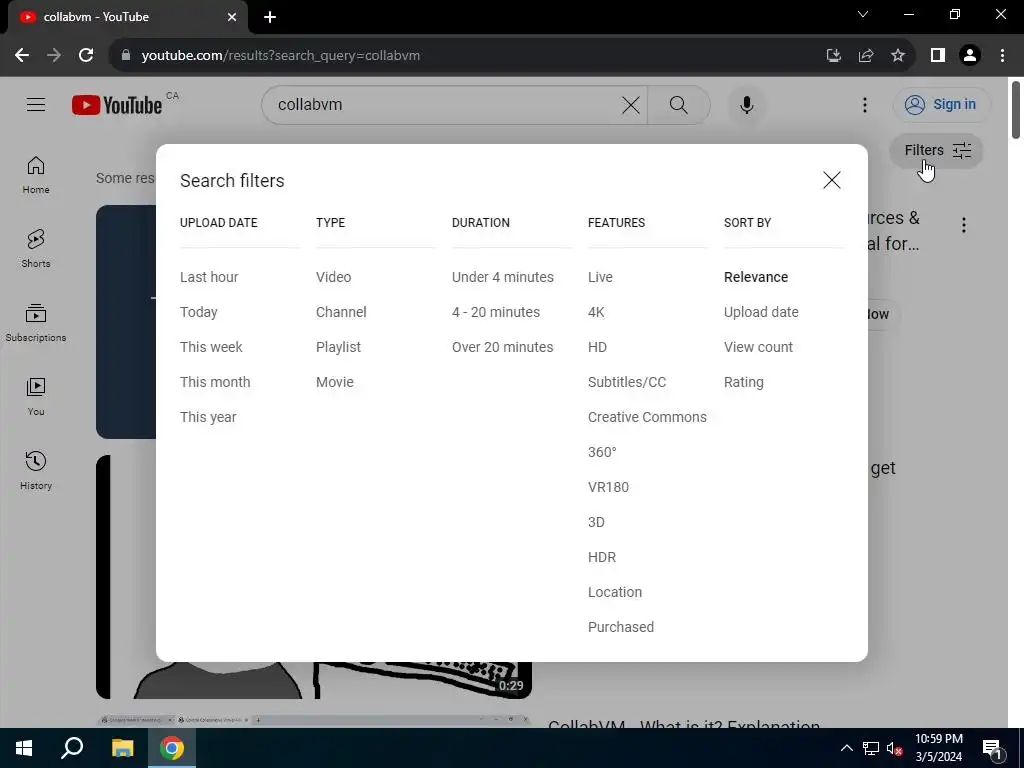Image resolution: width=1024 pixels, height=768 pixels.
Task: Open Shorts in the sidebar
Action: pos(36,249)
